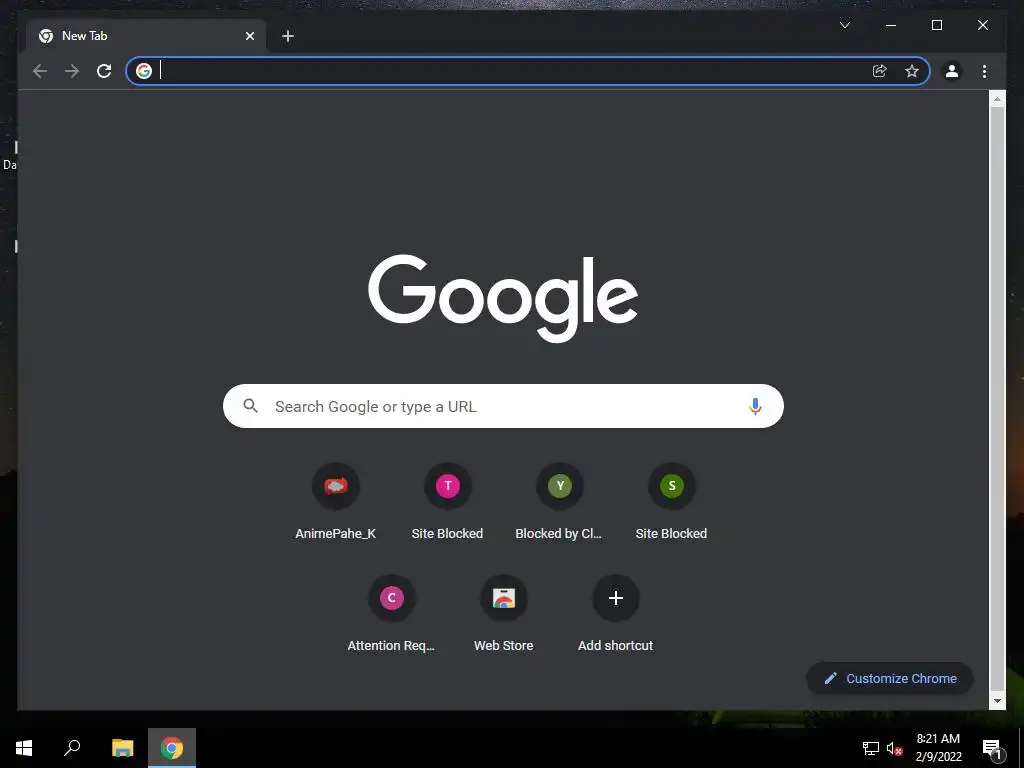Minimize the Chrome window

[890, 25]
